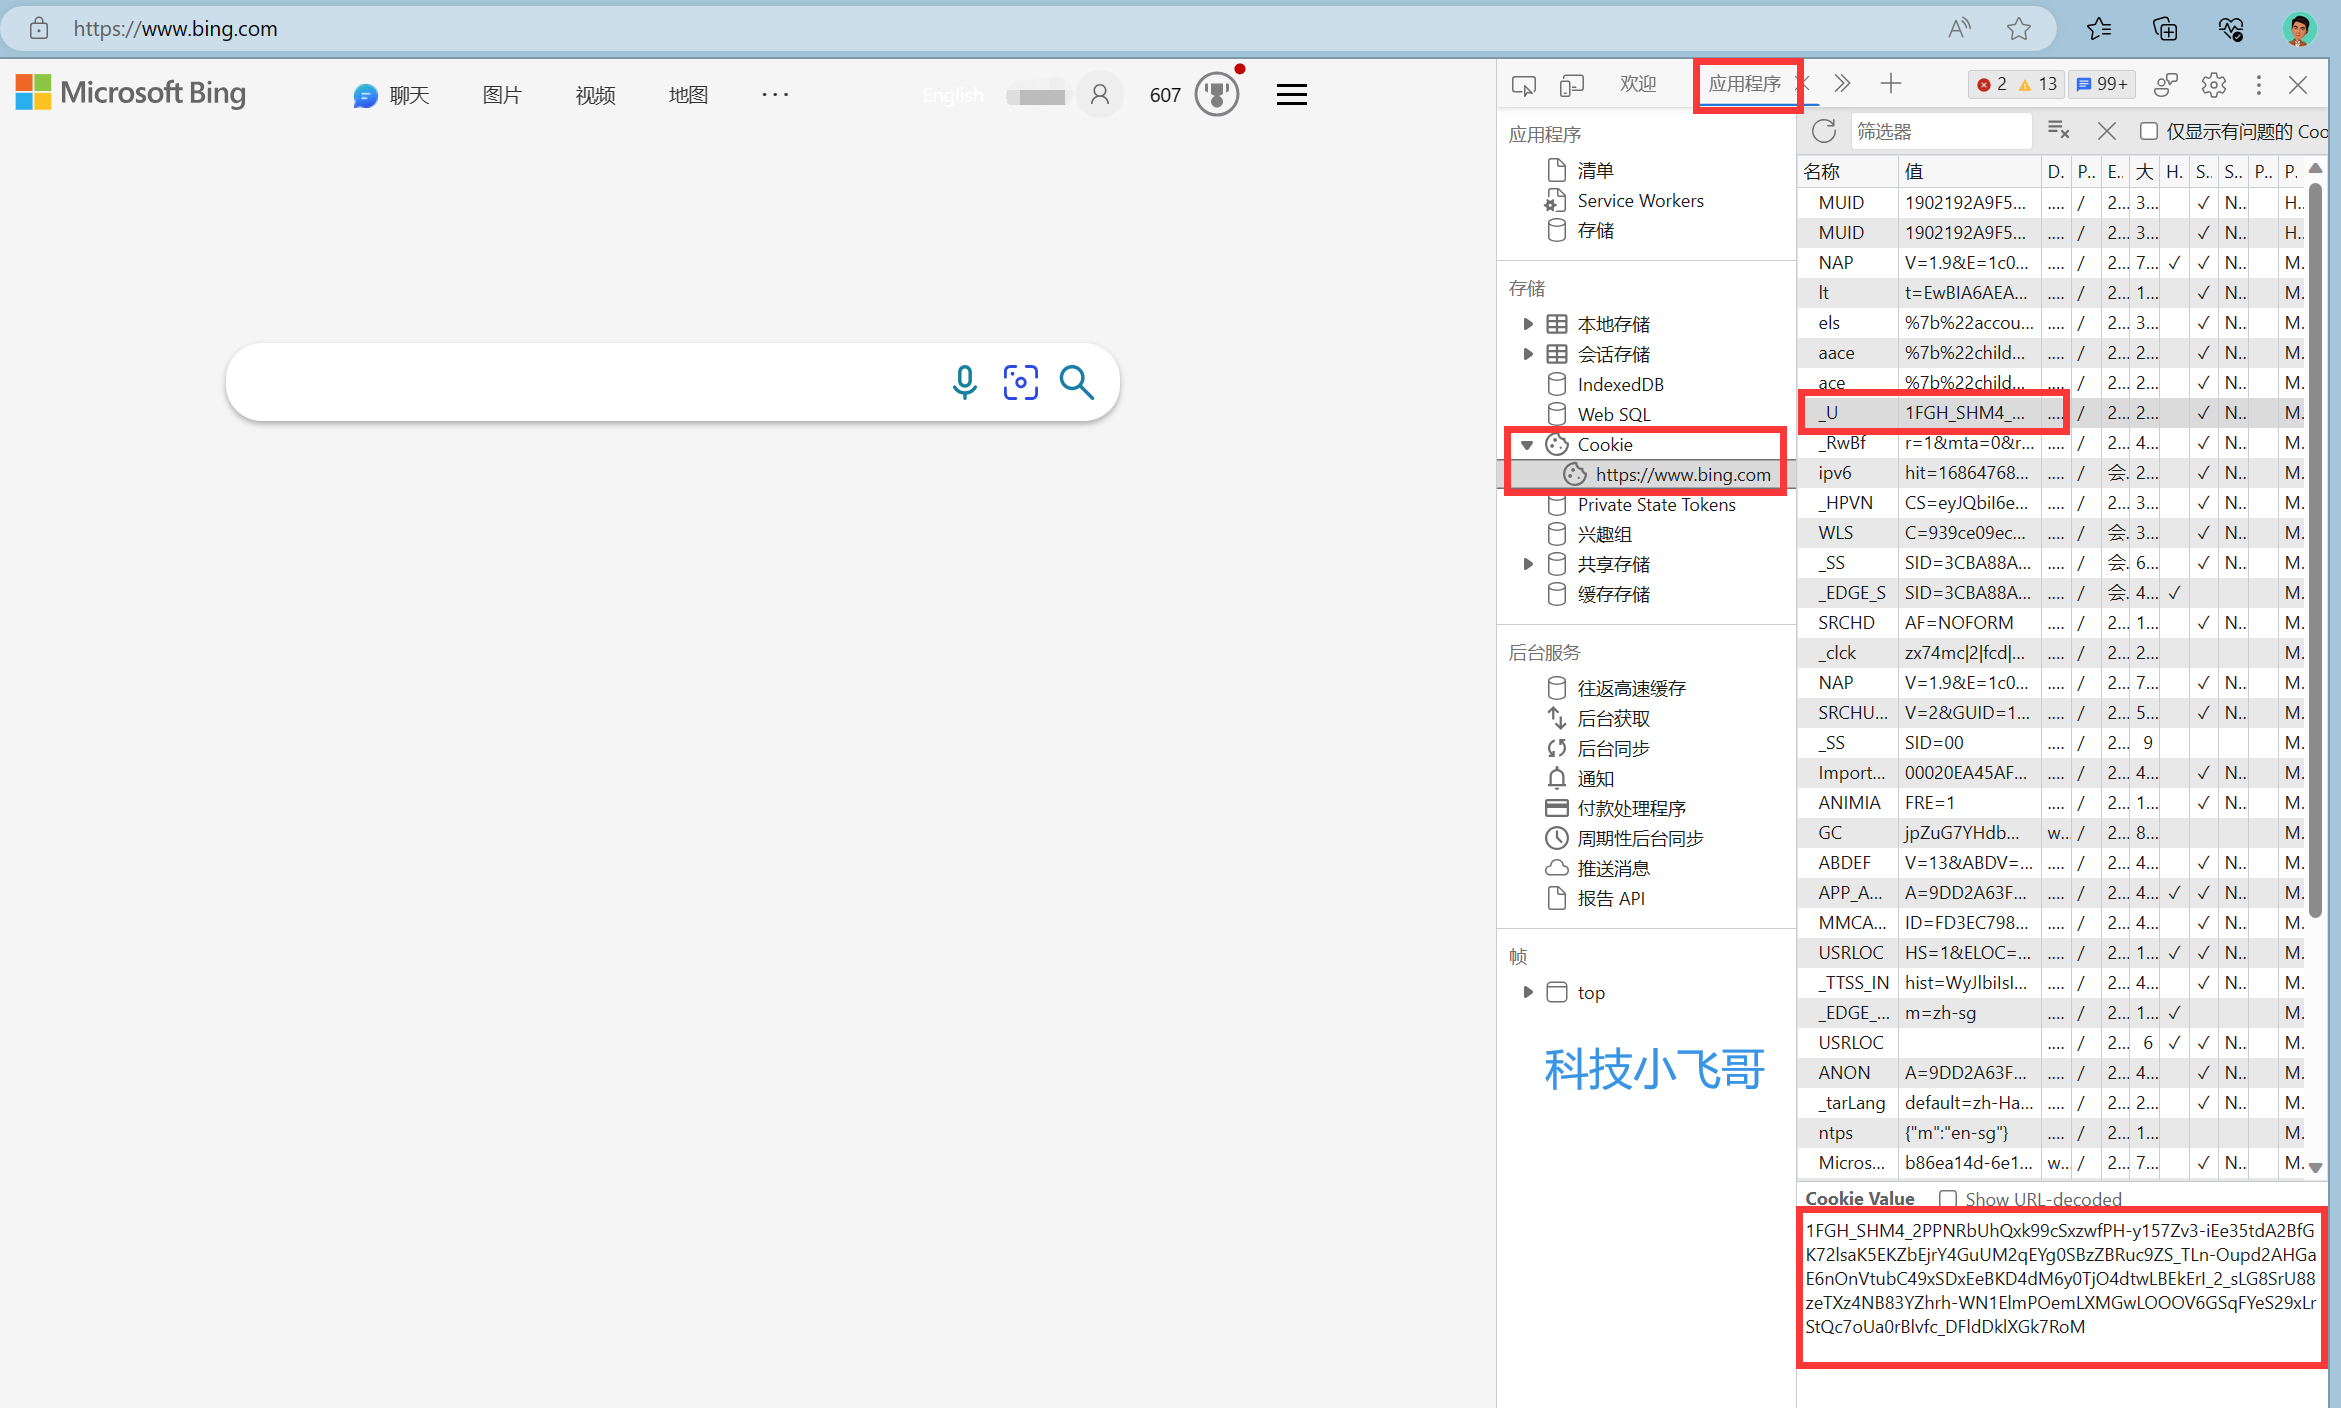Open the Bing hamburger menu
Image resolution: width=2341 pixels, height=1408 pixels.
point(1291,95)
